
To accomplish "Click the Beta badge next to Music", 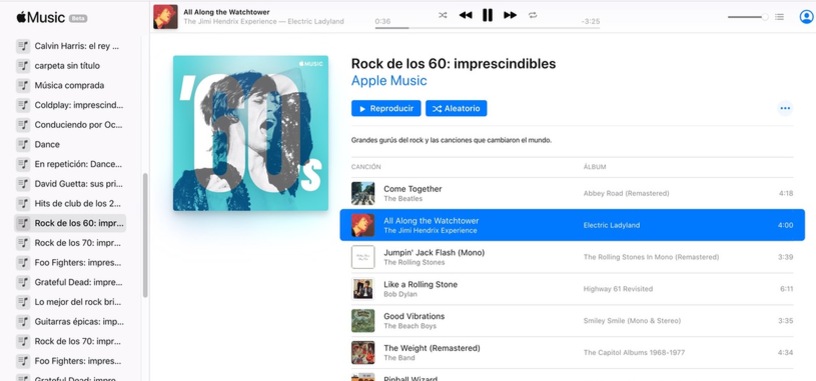I will point(78,18).
